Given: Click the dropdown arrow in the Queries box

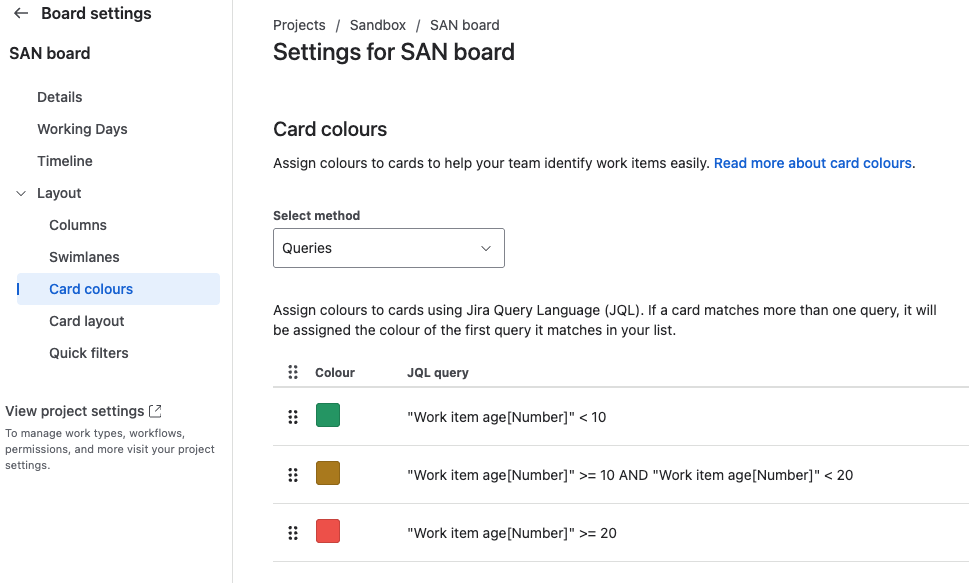Looking at the screenshot, I should pos(486,249).
